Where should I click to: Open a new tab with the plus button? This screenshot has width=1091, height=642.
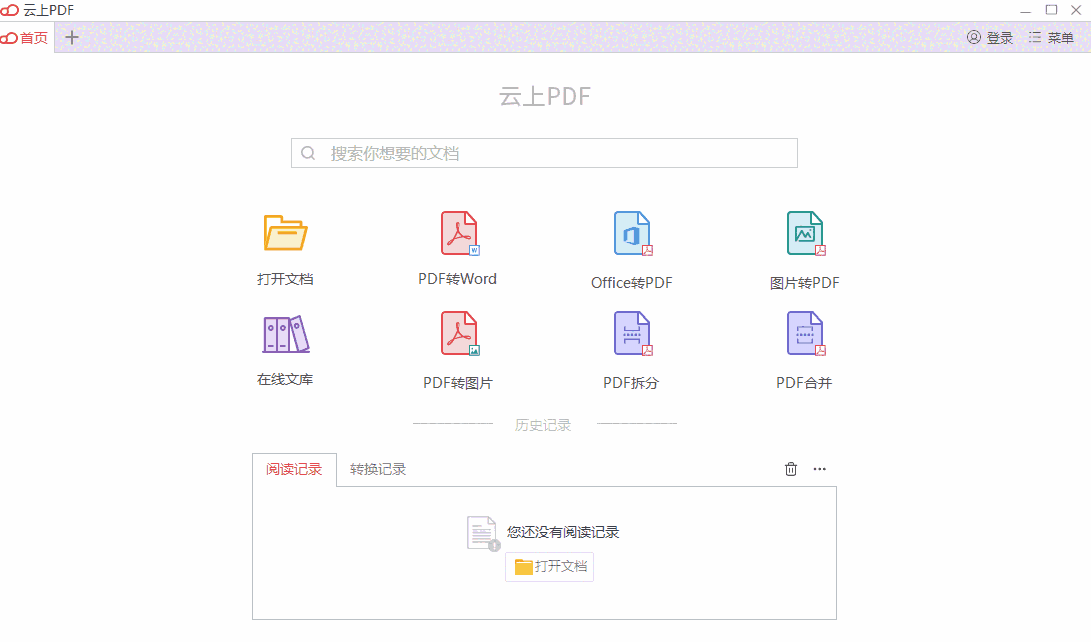pyautogui.click(x=71, y=37)
